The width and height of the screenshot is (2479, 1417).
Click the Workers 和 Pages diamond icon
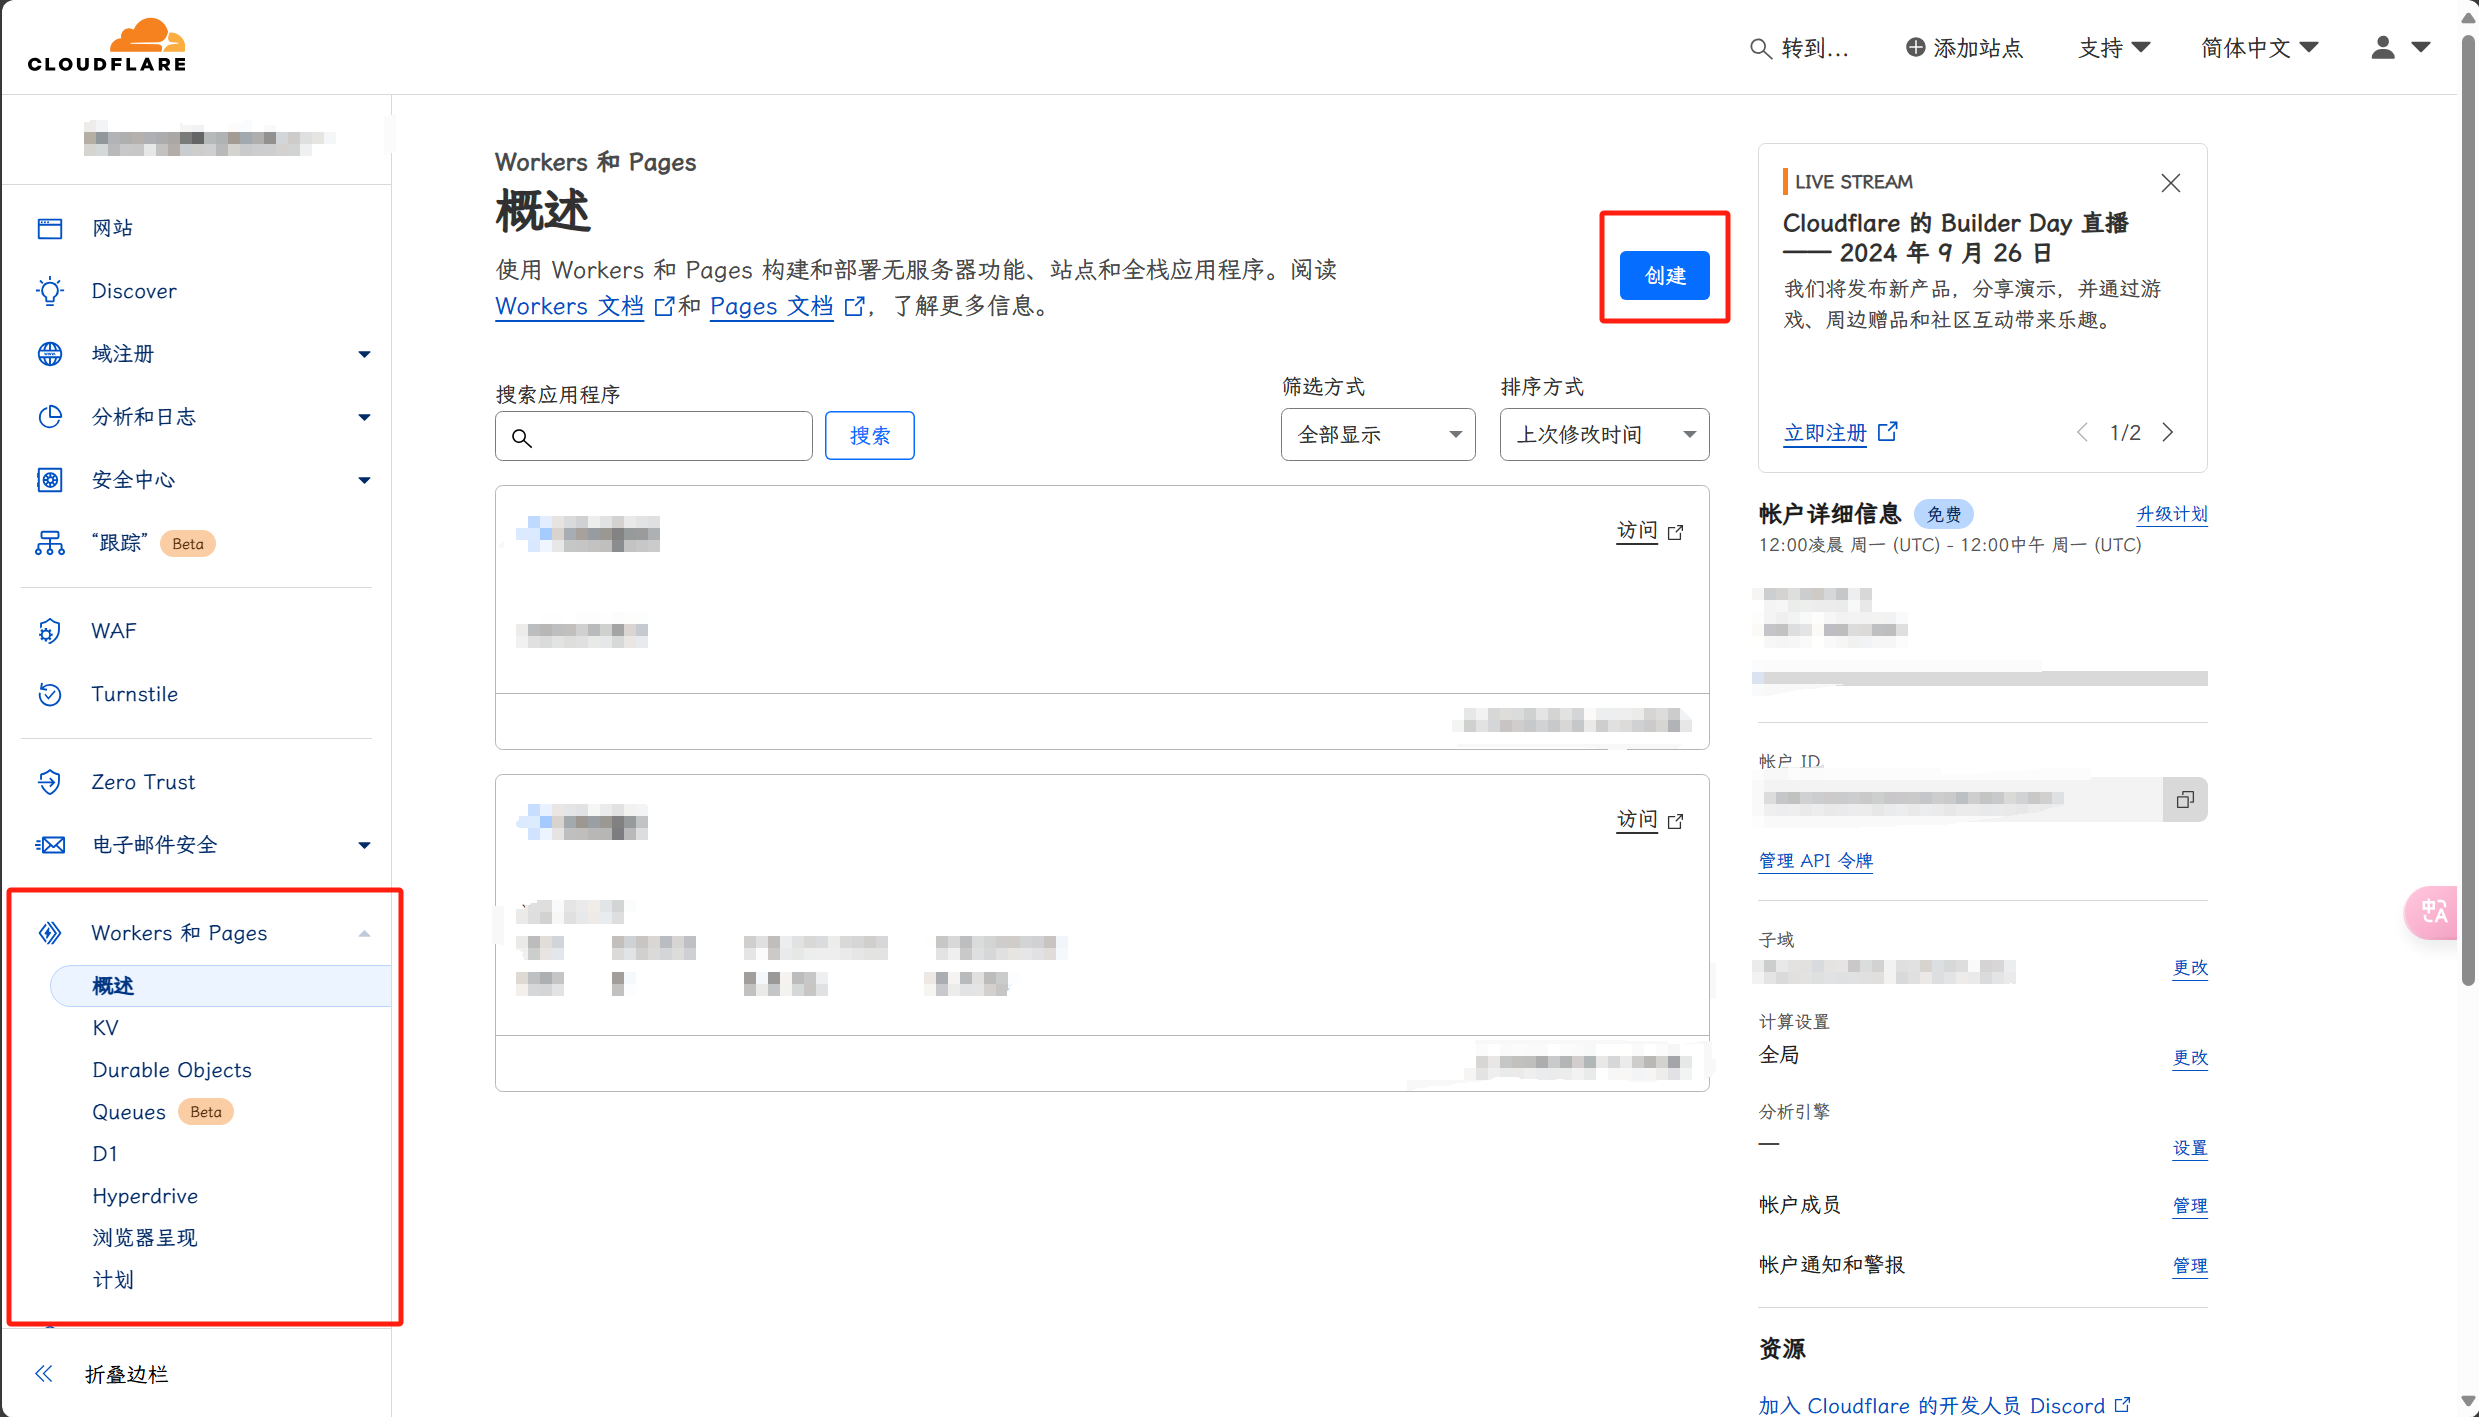click(50, 933)
